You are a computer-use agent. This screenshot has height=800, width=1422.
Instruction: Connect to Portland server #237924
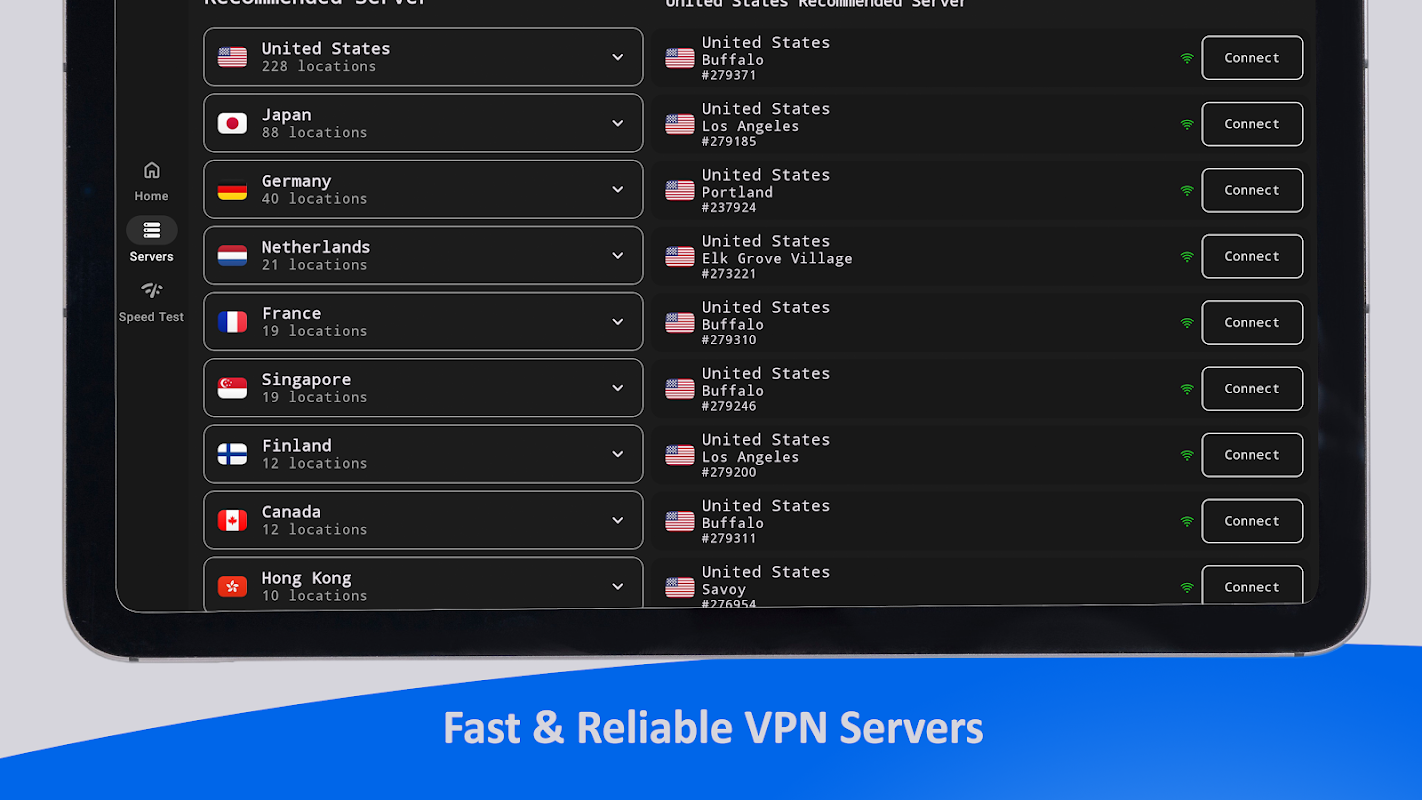(1252, 190)
